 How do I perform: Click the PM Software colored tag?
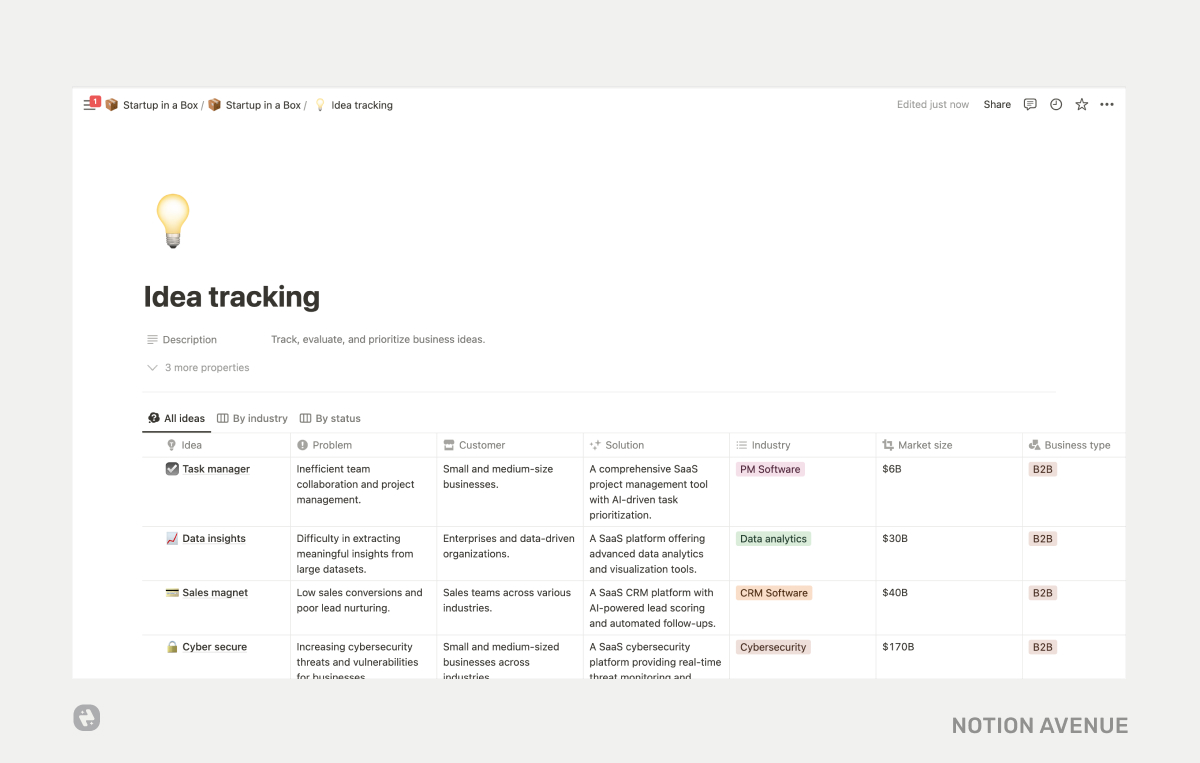pyautogui.click(x=769, y=468)
